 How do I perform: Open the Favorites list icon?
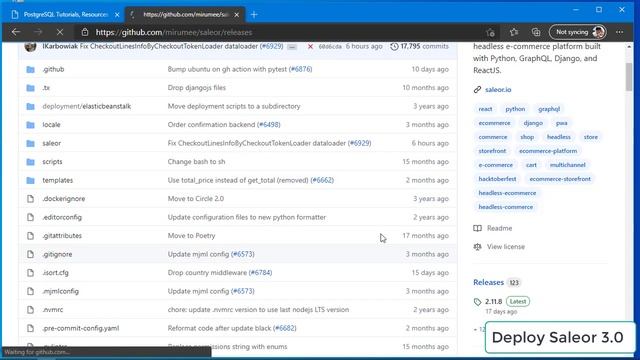click(x=513, y=32)
